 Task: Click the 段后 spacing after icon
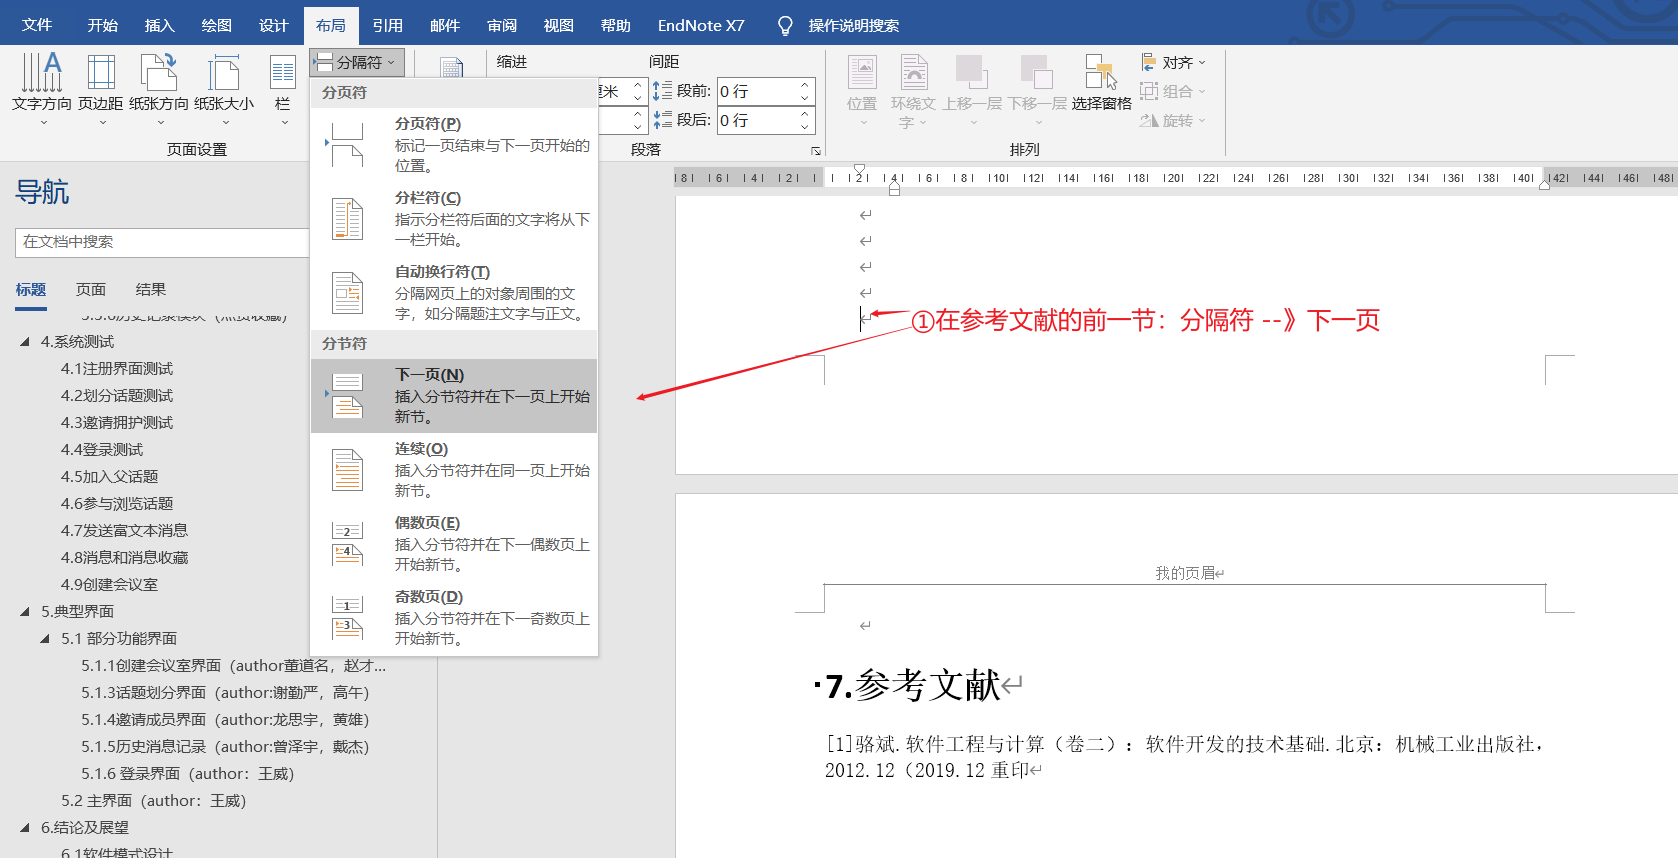[662, 120]
